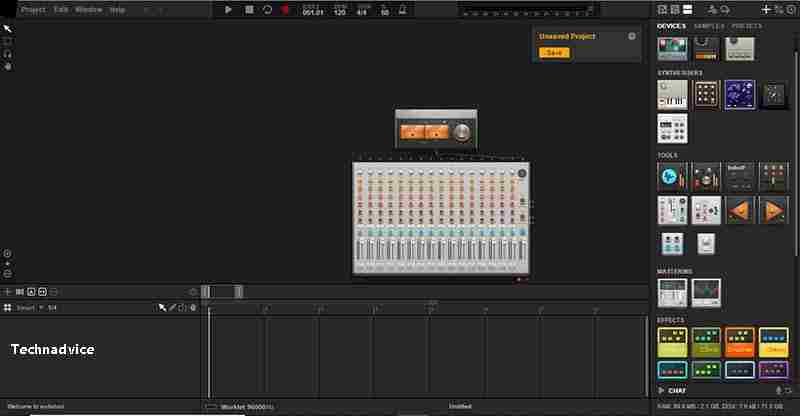Pick the second device with orange buttons

pyautogui.click(x=706, y=49)
